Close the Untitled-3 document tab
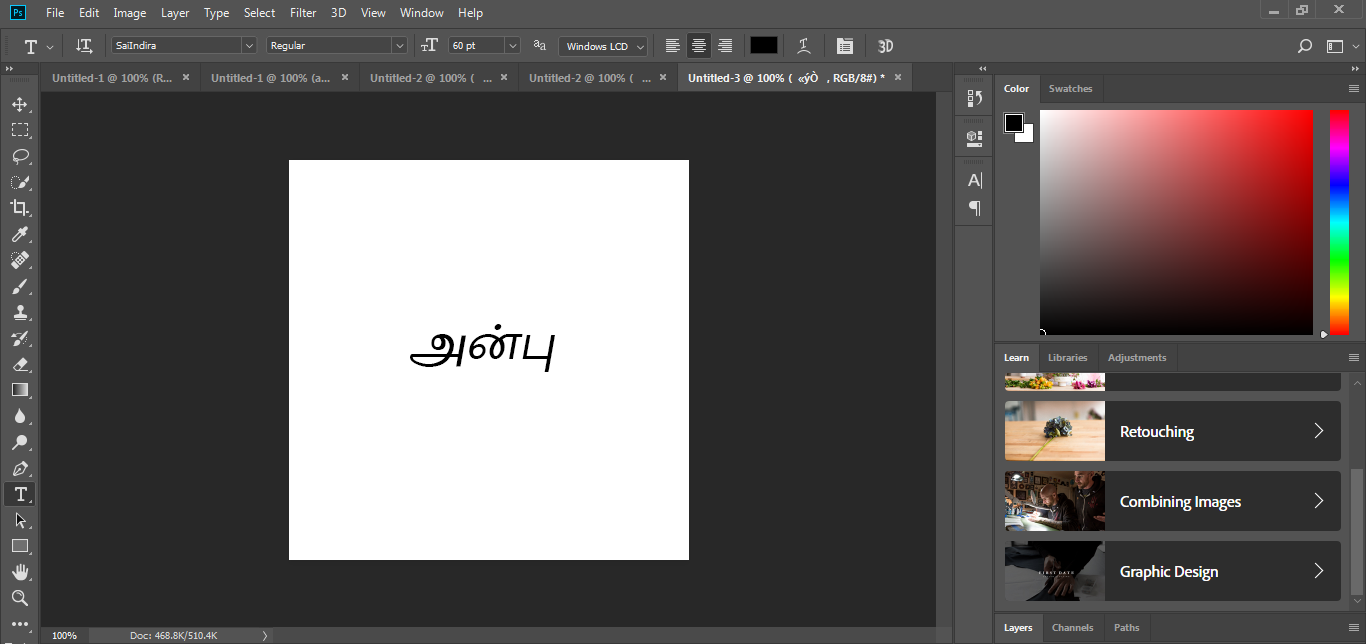Screen dimensions: 1366x644 [x=897, y=77]
